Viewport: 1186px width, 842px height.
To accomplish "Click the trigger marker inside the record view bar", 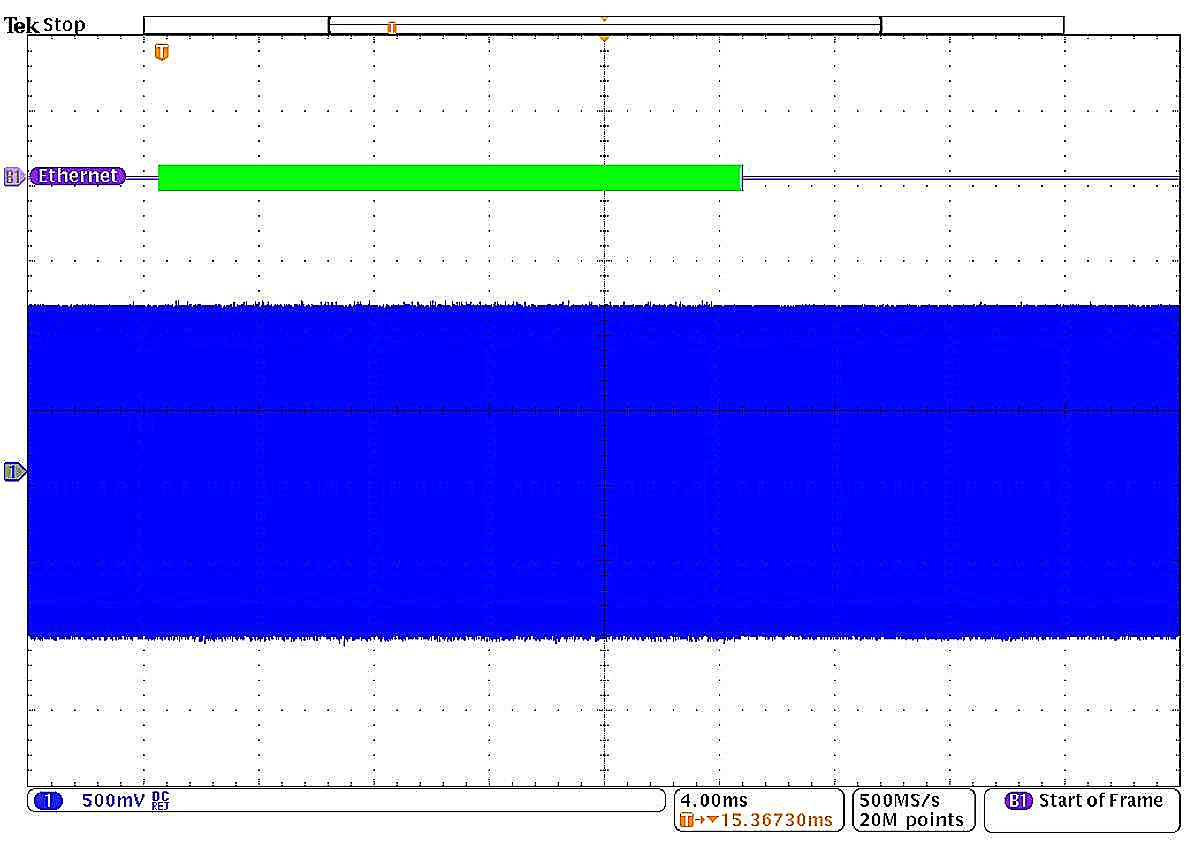I will 392,28.
